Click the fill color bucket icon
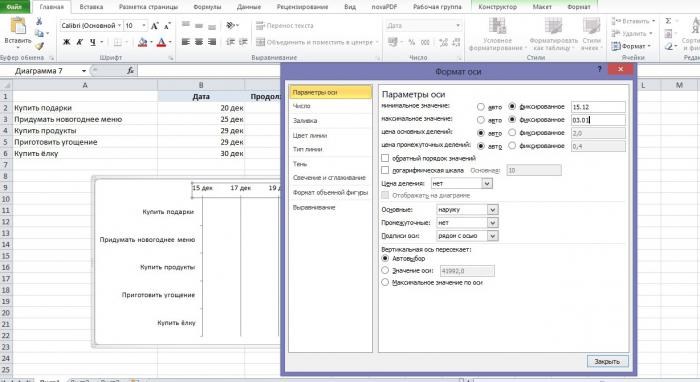Image resolution: width=700 pixels, height=382 pixels. [x=142, y=42]
